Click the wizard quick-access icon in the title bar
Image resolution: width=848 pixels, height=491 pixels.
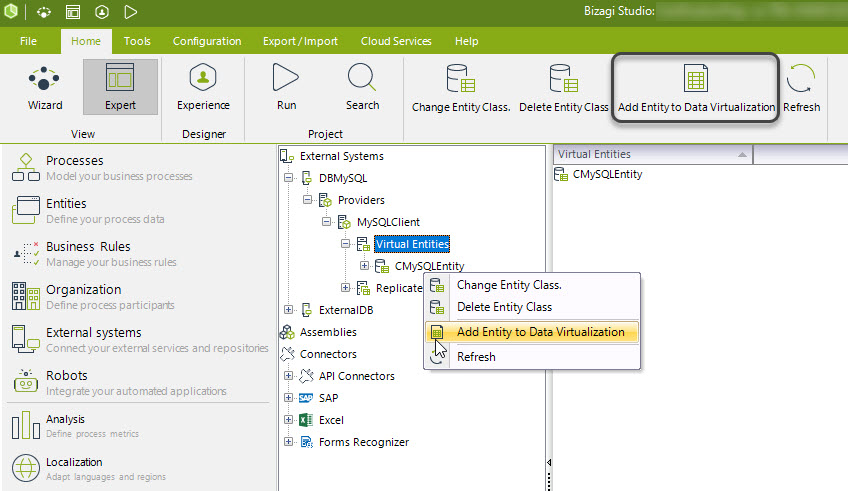click(x=44, y=12)
